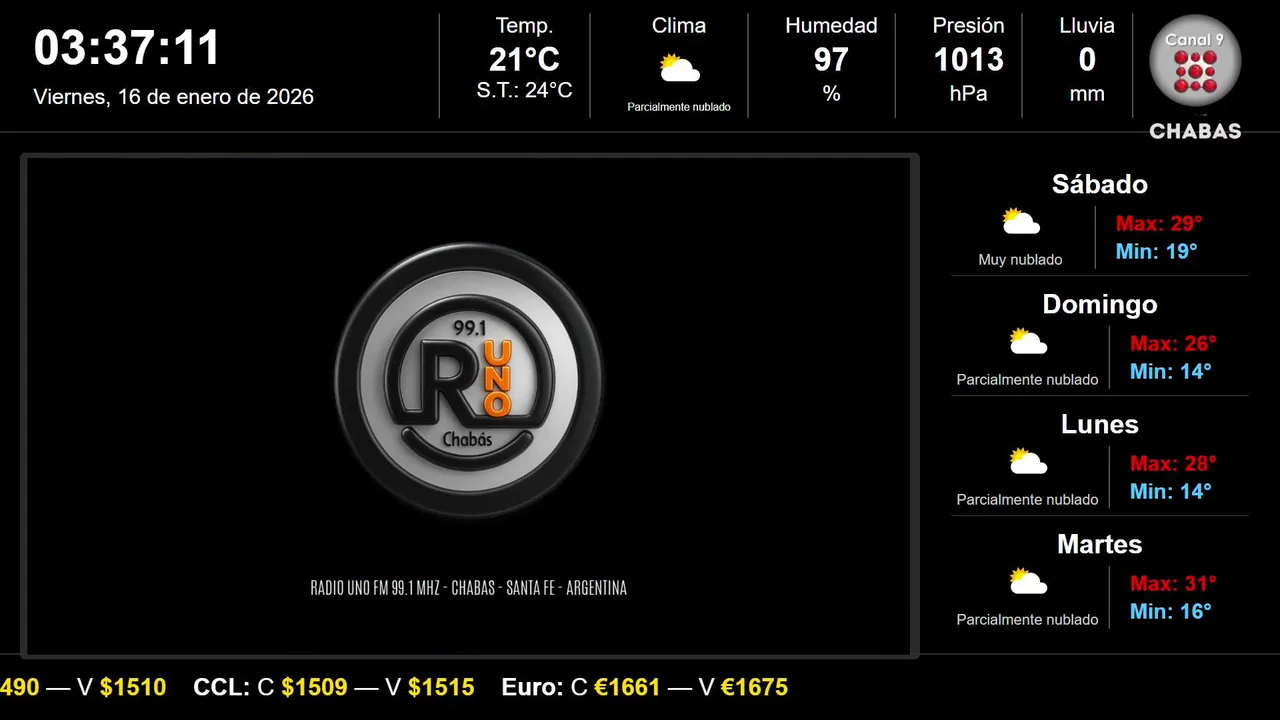Click the date Viernes, 16 de enero de 2026
Screen dimensions: 1280x720
click(174, 97)
